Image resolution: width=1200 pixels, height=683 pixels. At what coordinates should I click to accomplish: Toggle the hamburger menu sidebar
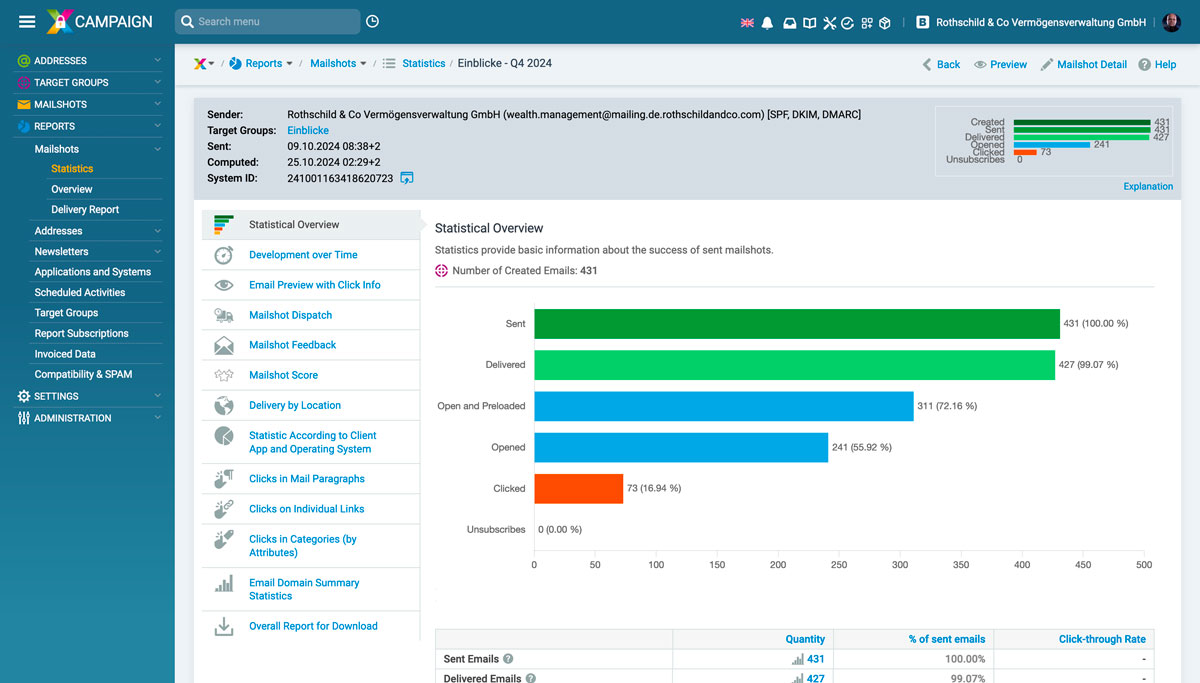(x=27, y=21)
